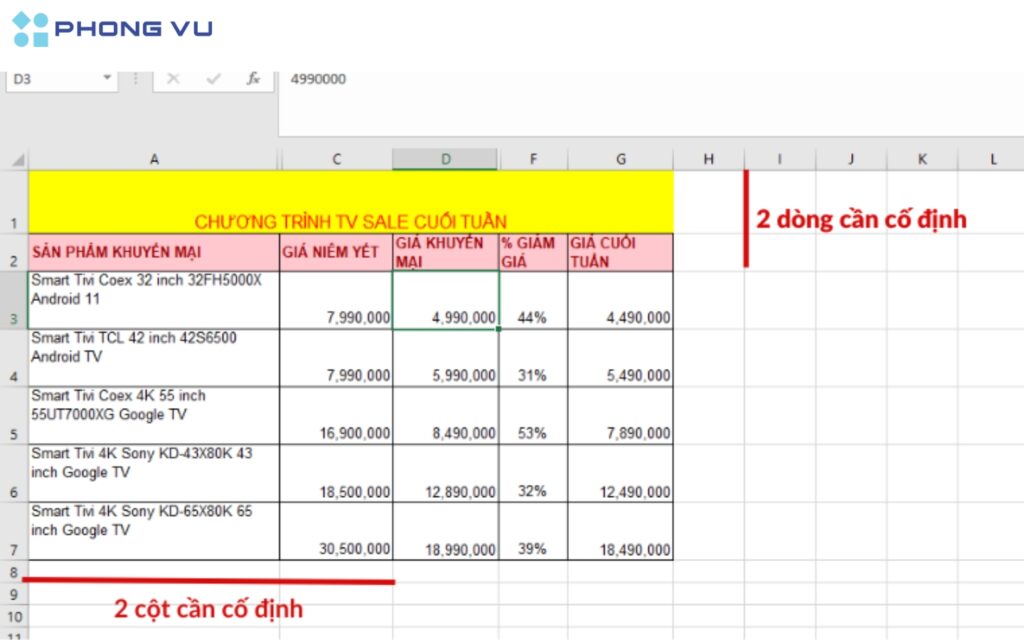Open the Name Box dropdown arrow

[x=106, y=78]
